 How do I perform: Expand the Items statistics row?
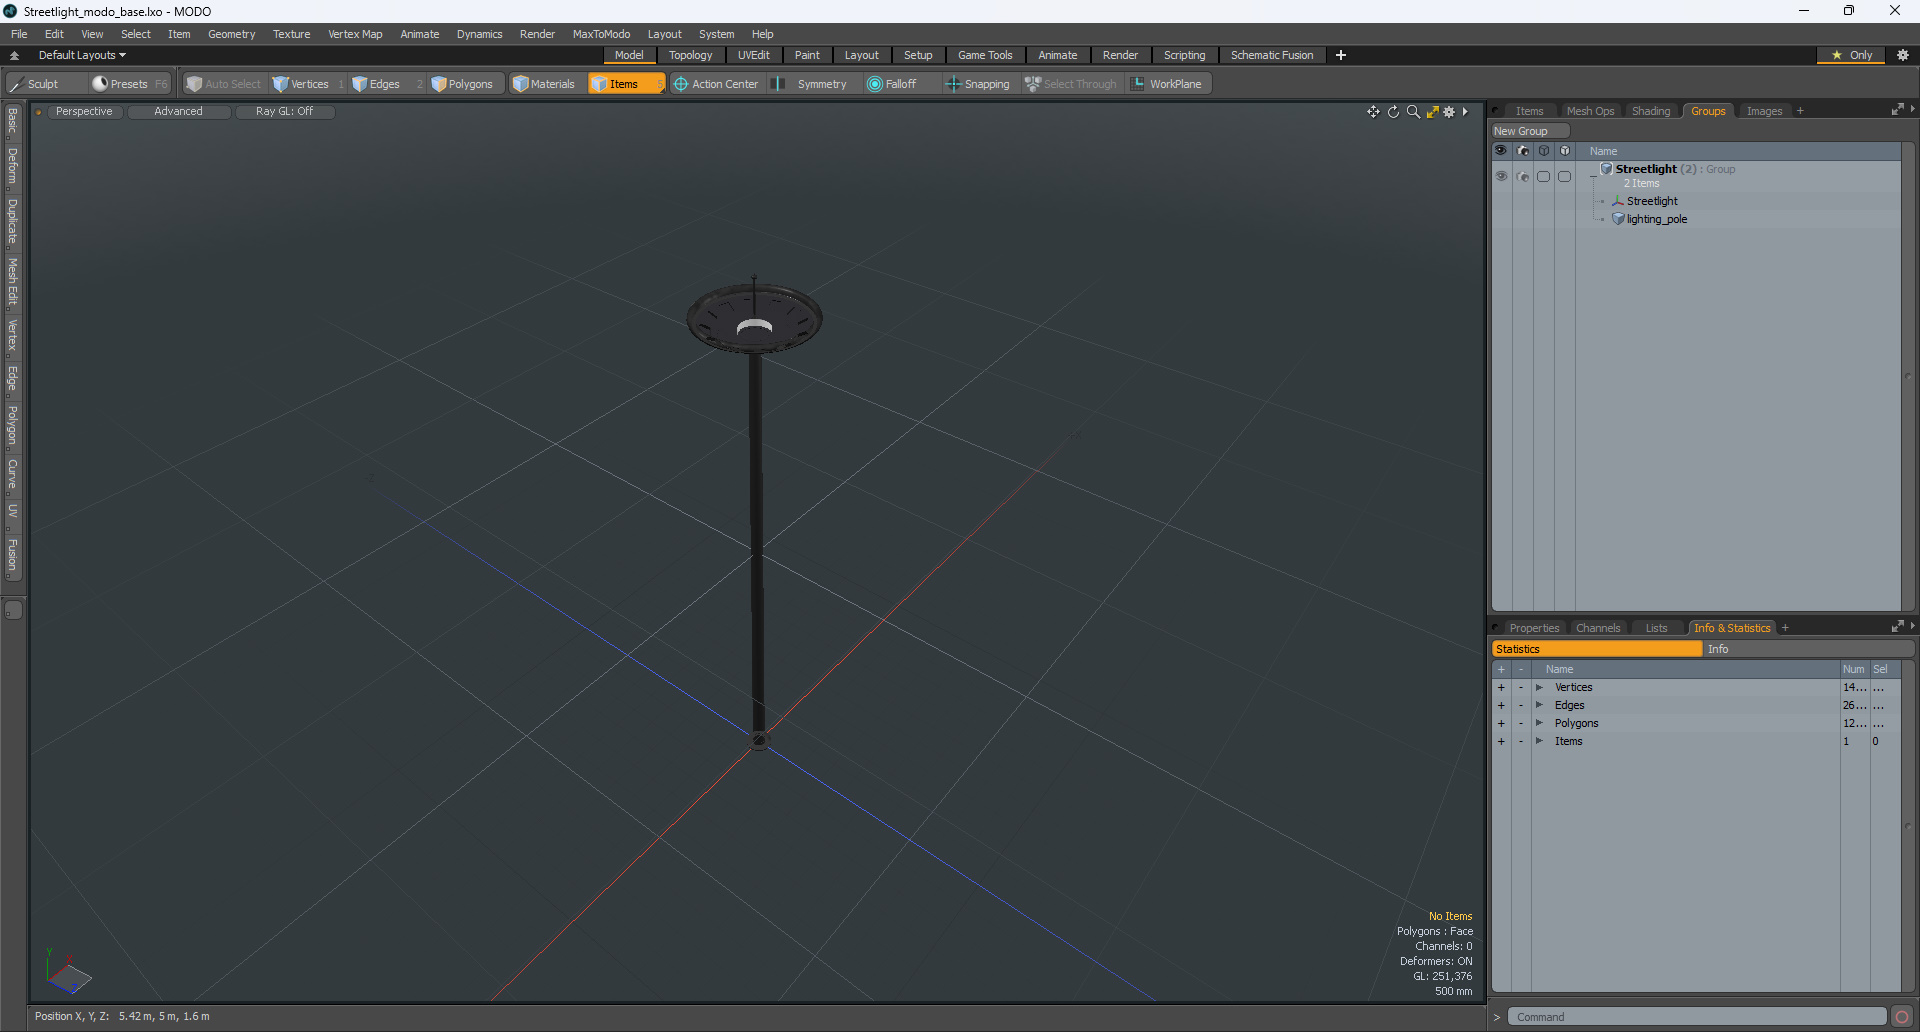1539,741
